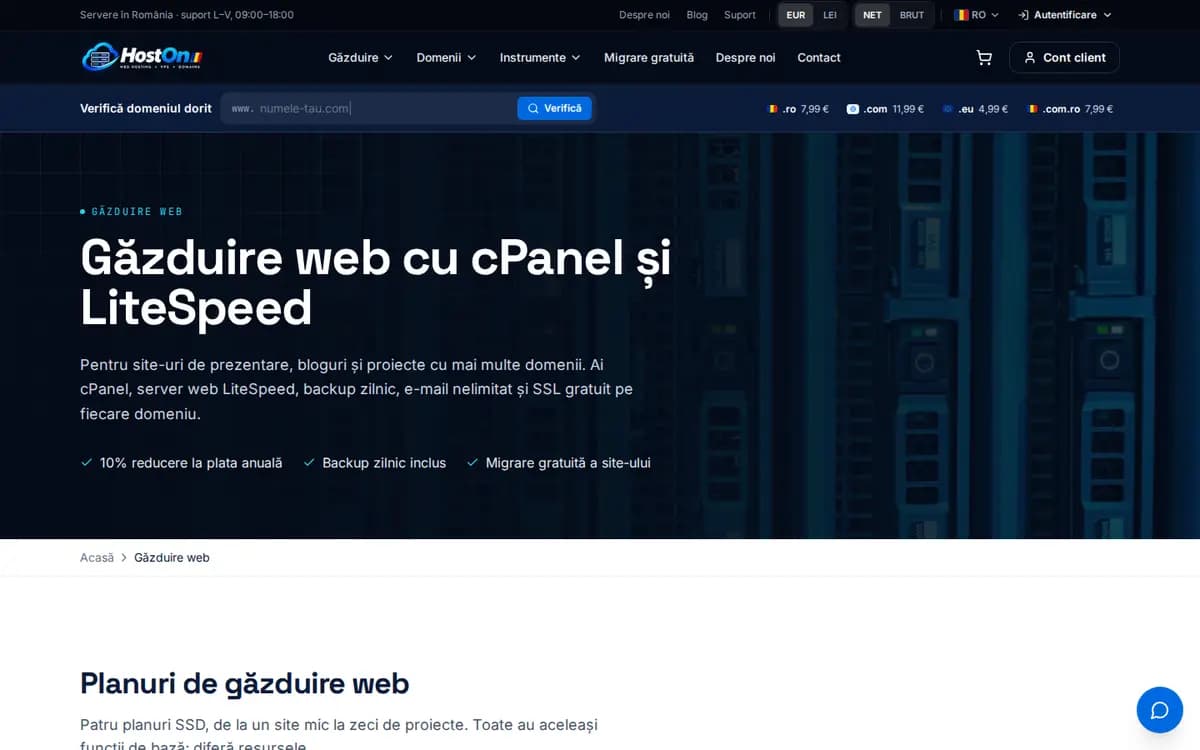1200x750 pixels.
Task: Click the 'Găzduire web' breadcrumb text
Action: click(x=172, y=558)
